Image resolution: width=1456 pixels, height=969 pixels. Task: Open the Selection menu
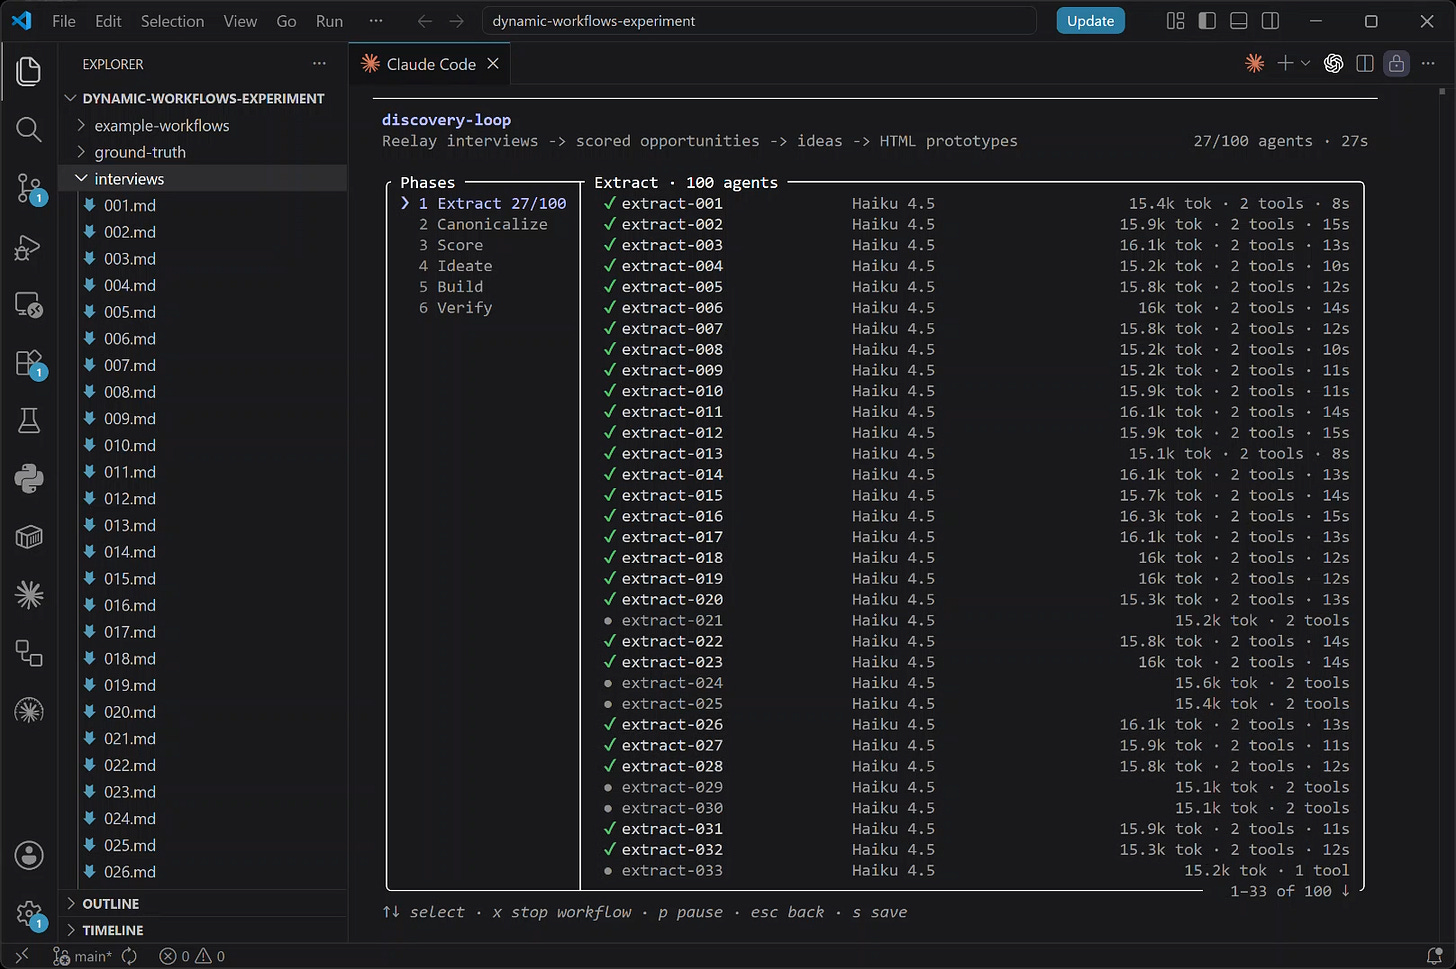coord(172,21)
